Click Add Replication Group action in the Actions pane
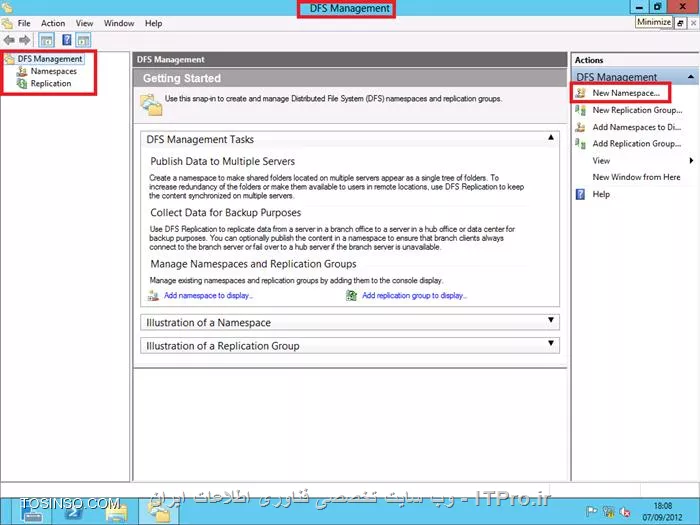The width and height of the screenshot is (700, 525). (637, 144)
